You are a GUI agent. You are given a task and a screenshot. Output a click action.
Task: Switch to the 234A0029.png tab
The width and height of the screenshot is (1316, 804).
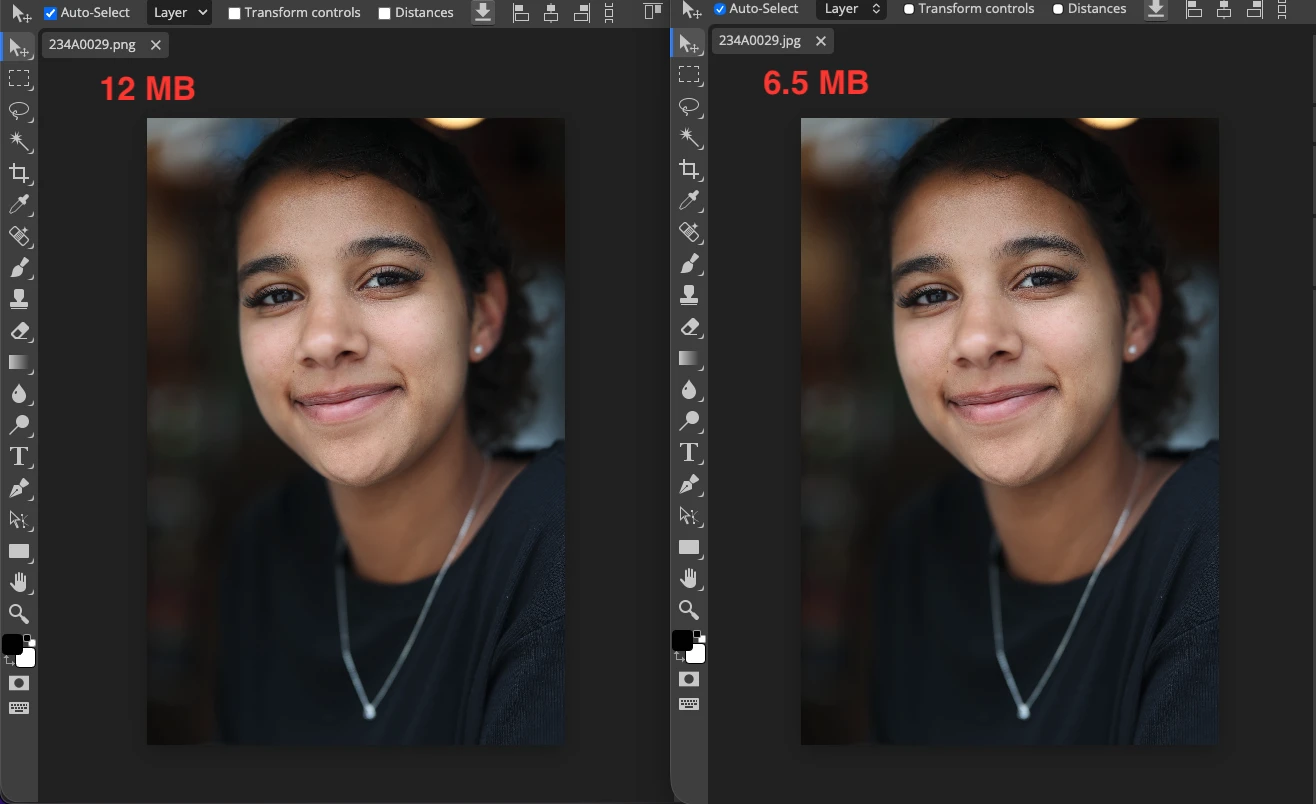(x=95, y=44)
